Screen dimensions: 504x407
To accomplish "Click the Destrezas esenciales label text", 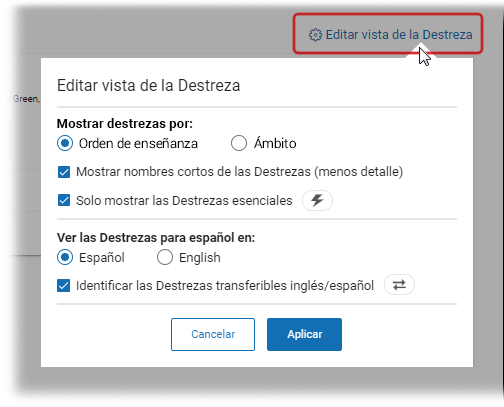I will tap(232, 201).
